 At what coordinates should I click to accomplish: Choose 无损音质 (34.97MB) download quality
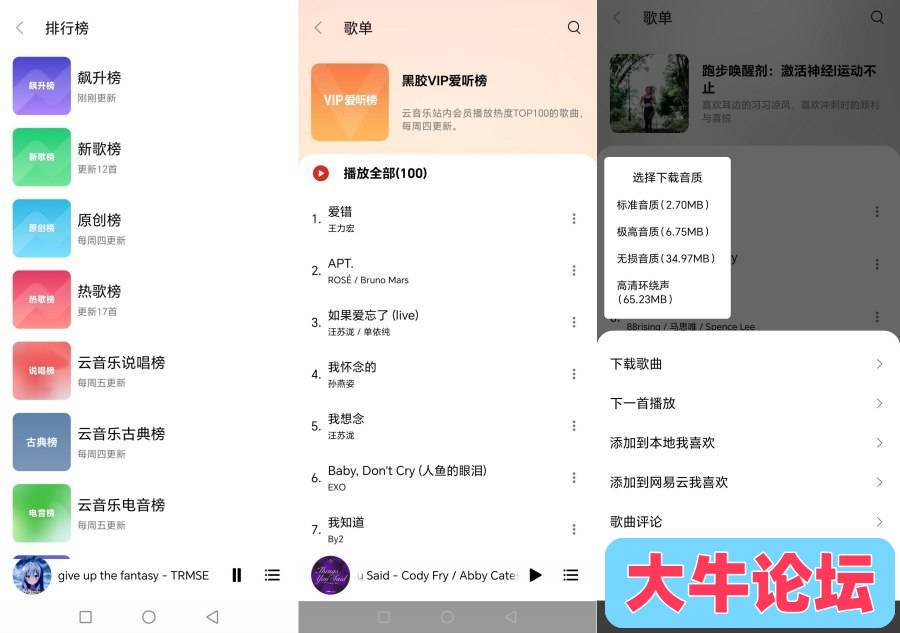(x=666, y=259)
